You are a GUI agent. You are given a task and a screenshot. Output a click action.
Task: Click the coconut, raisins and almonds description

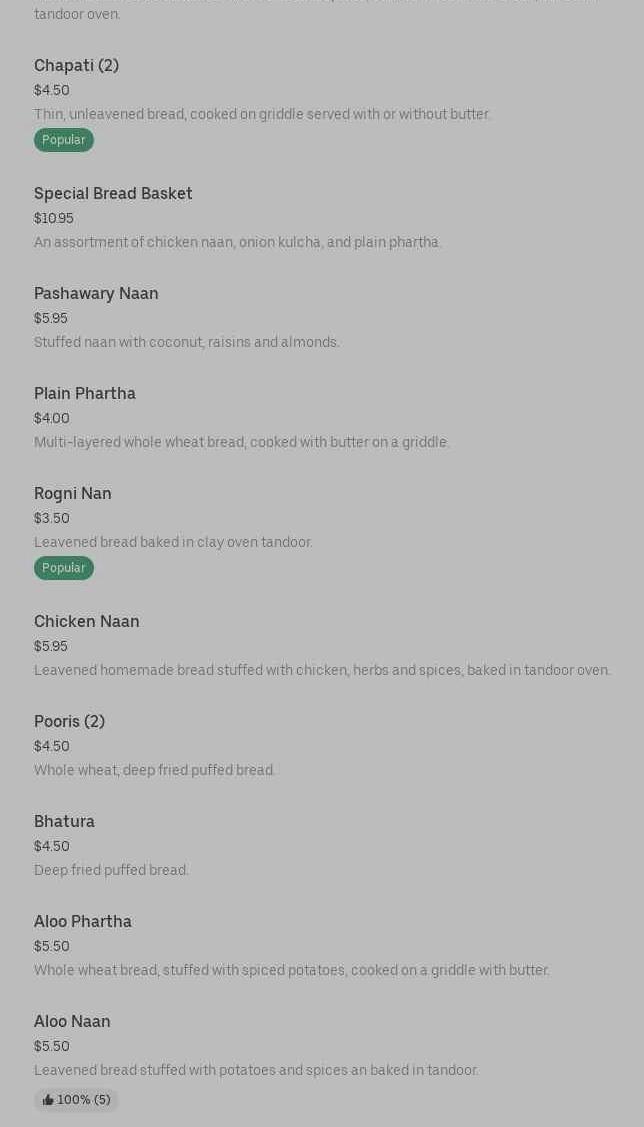click(x=187, y=343)
